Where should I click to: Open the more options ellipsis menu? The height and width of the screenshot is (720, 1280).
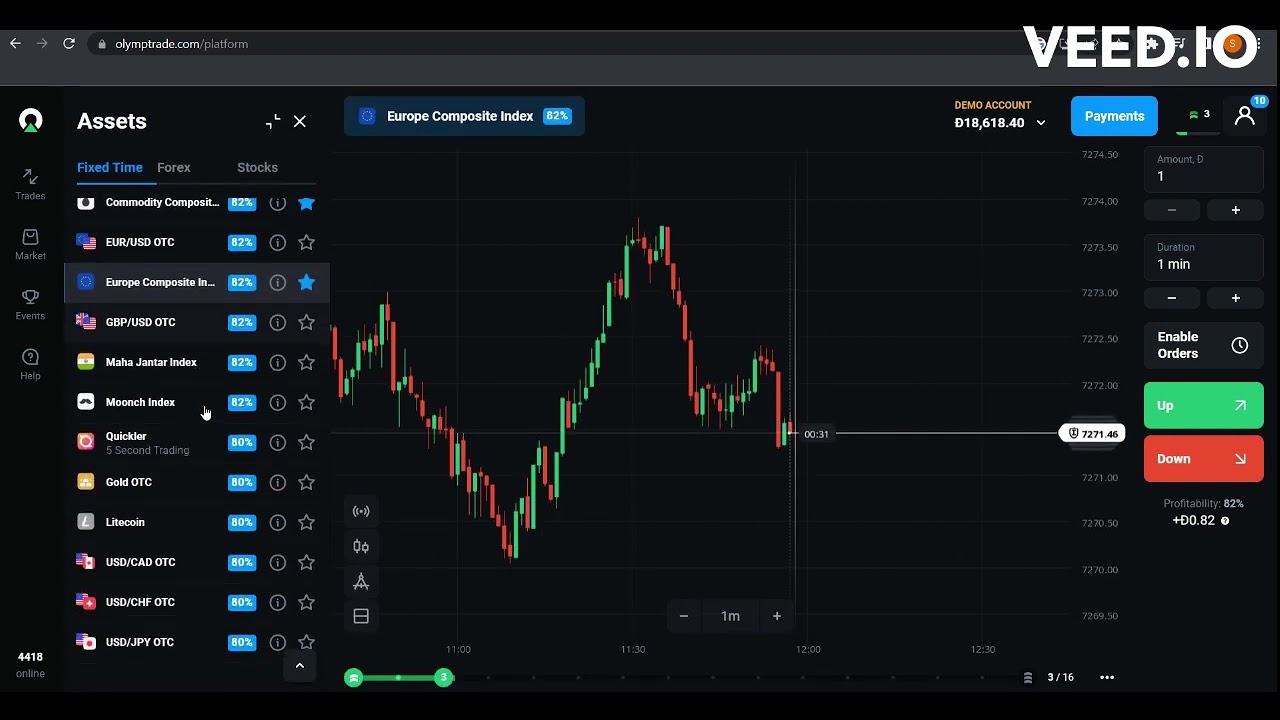click(x=1107, y=677)
